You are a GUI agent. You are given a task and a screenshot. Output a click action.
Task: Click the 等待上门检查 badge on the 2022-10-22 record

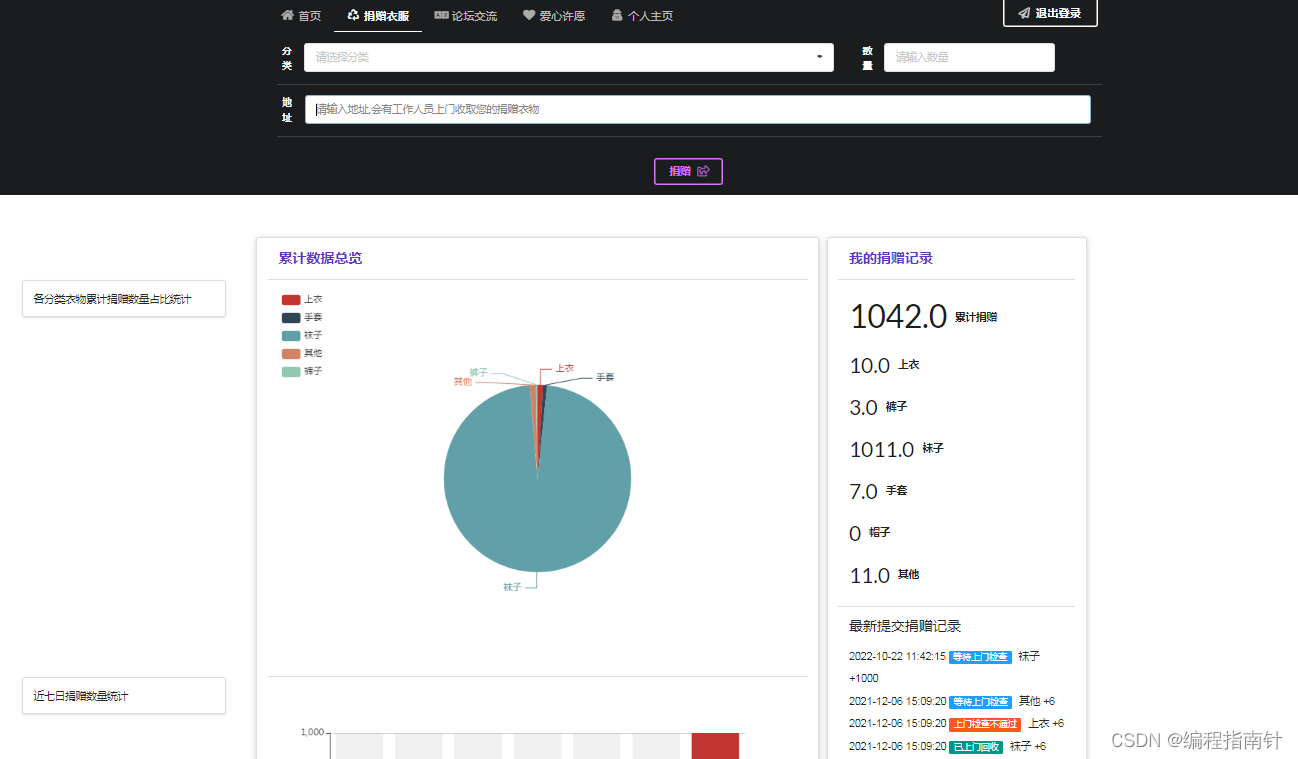[x=980, y=657]
